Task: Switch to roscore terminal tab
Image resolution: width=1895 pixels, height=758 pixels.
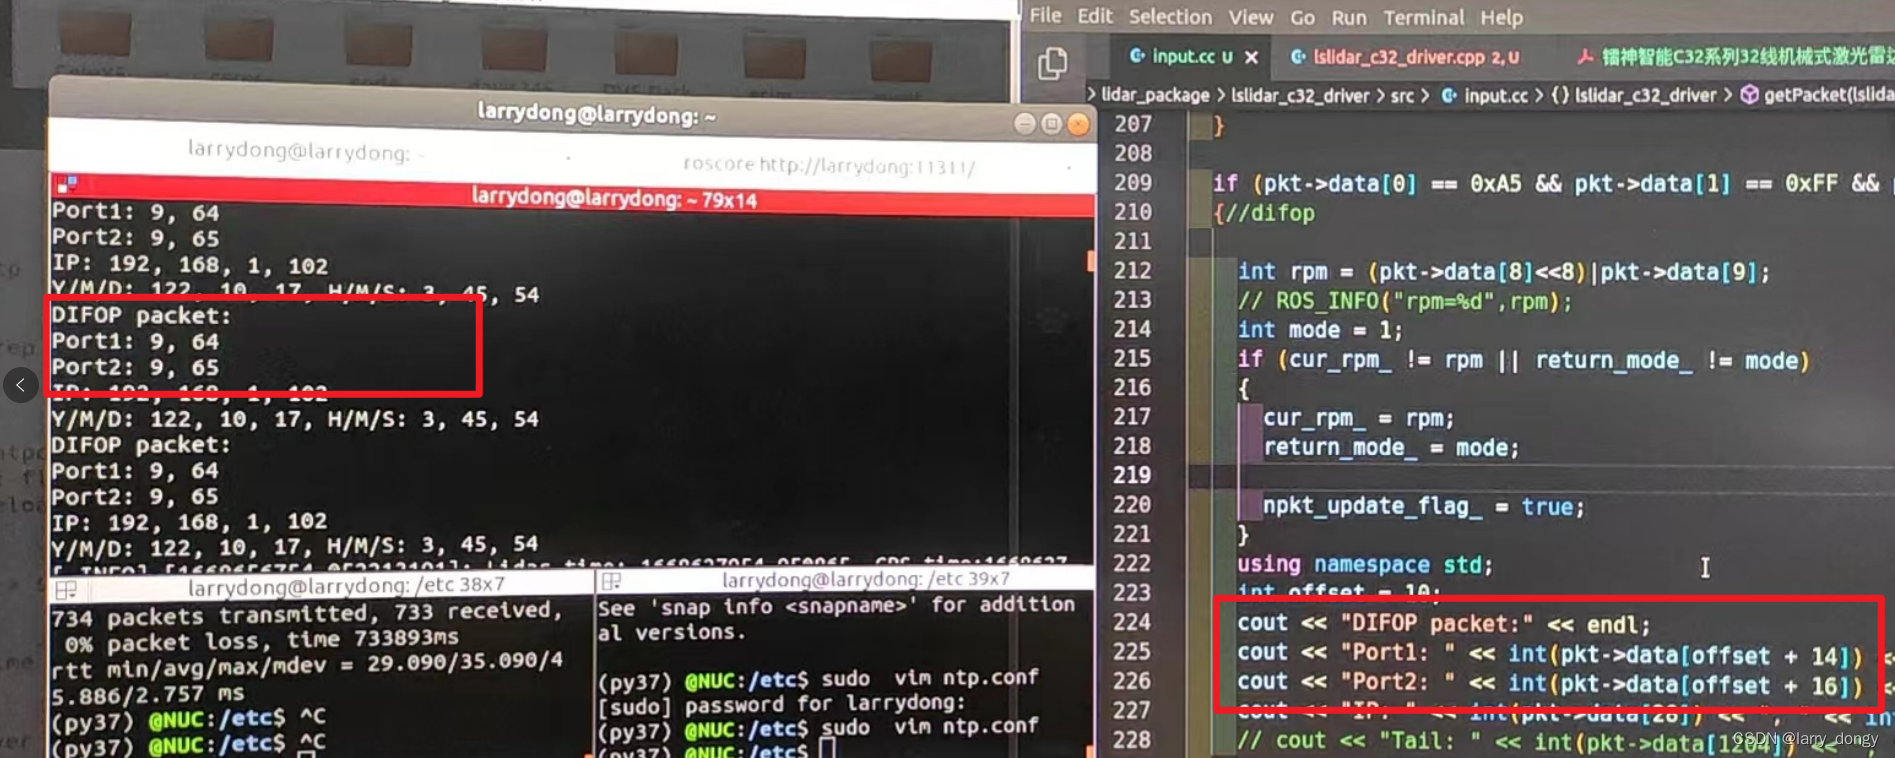Action: click(829, 165)
